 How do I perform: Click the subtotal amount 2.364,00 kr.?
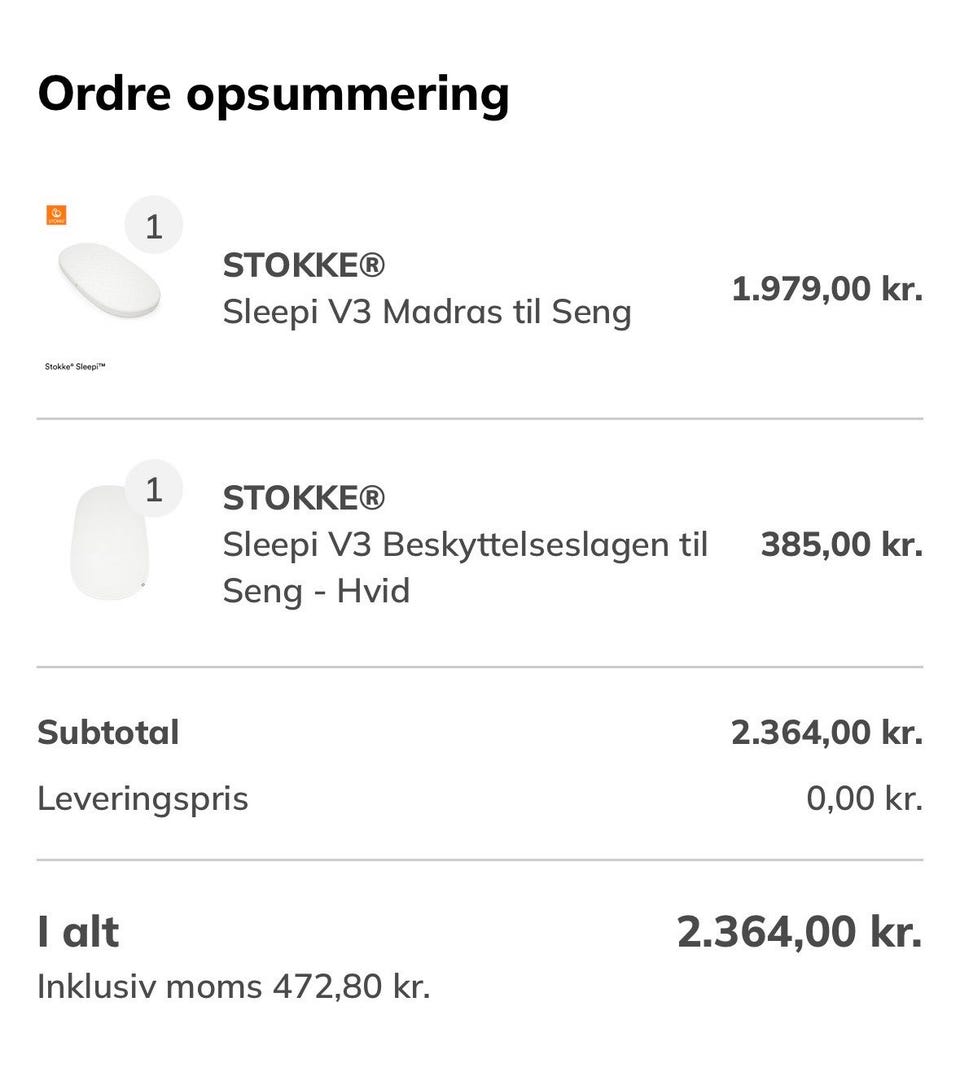pyautogui.click(x=827, y=732)
